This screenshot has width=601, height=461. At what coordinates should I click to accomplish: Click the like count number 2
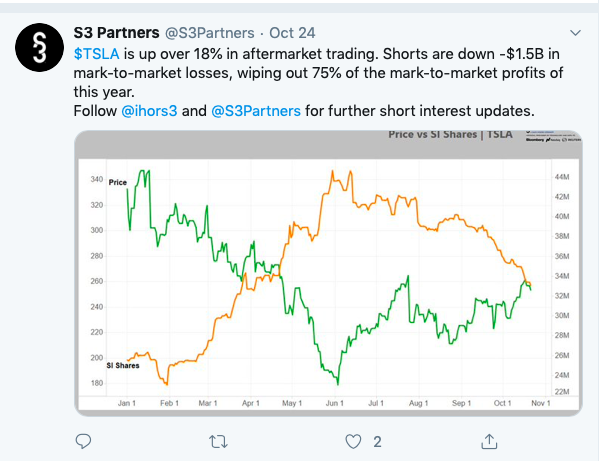377,441
